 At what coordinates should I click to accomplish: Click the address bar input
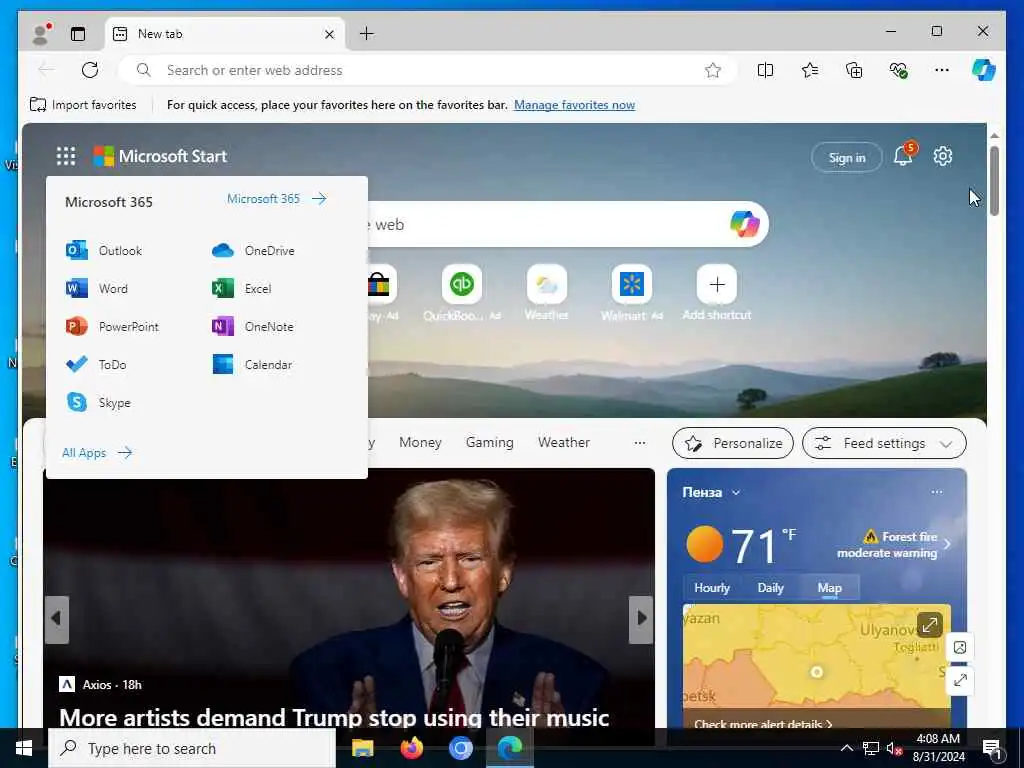[x=428, y=70]
